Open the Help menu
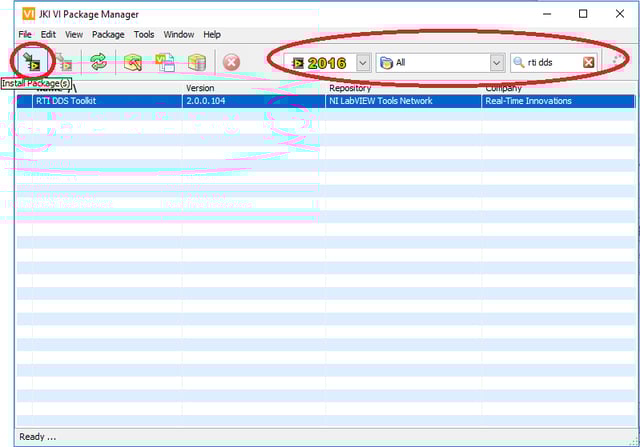Screen dimensions: 640x447 212,35
